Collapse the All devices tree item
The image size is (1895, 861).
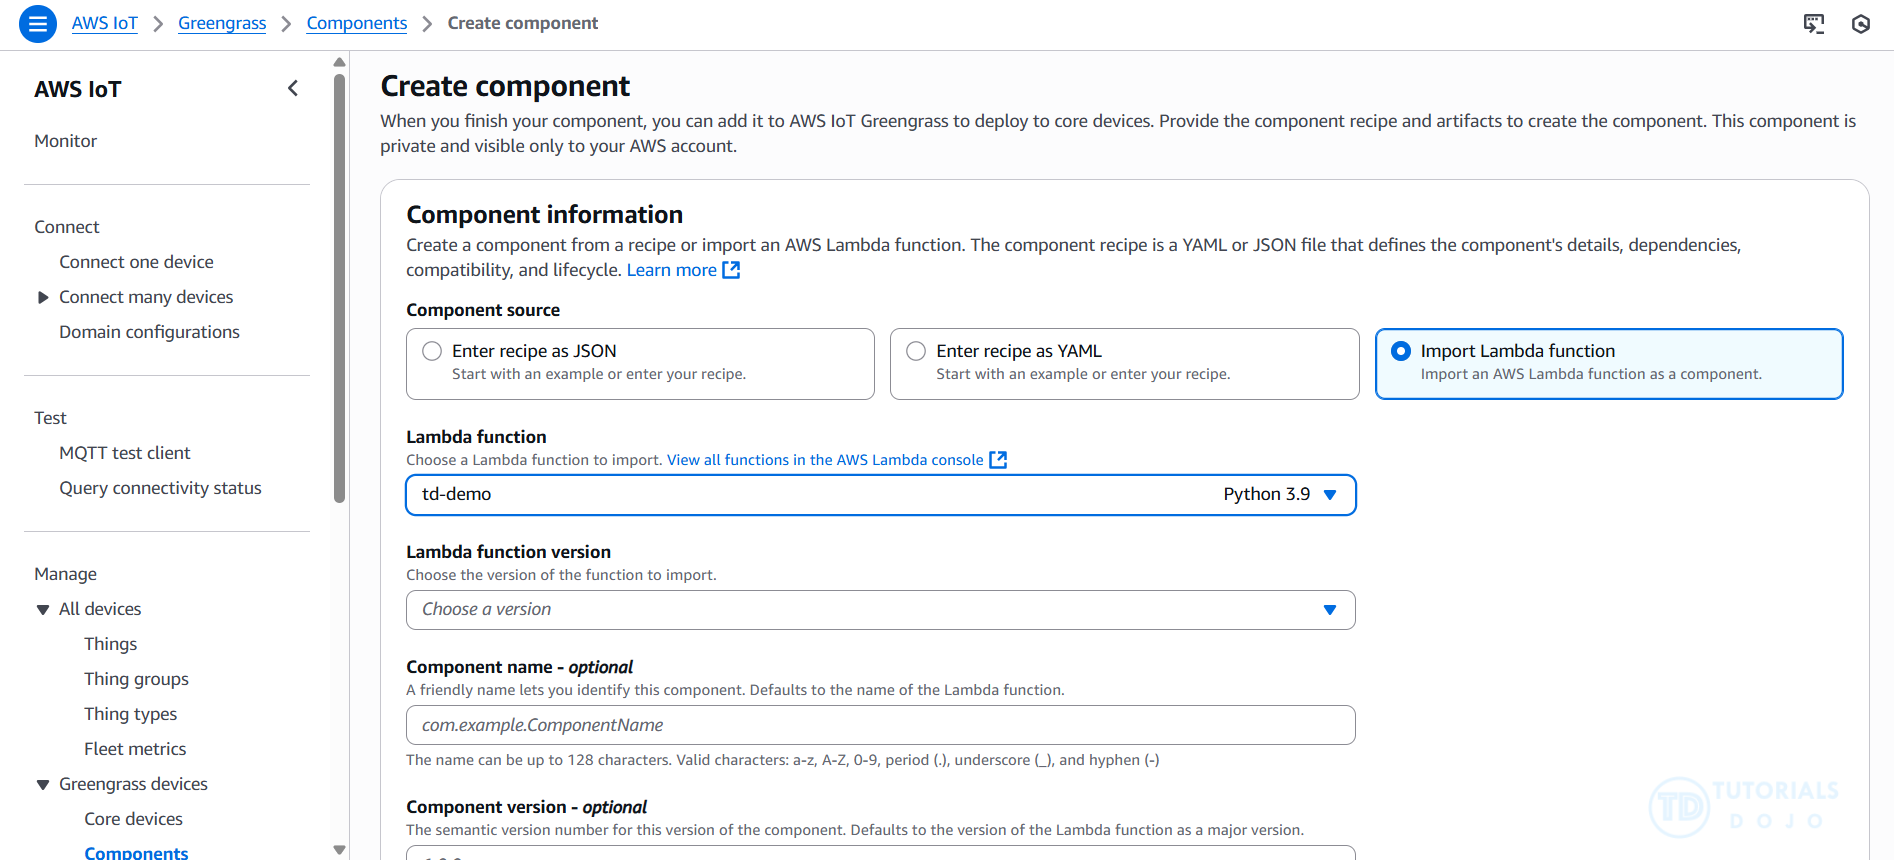click(x=42, y=608)
